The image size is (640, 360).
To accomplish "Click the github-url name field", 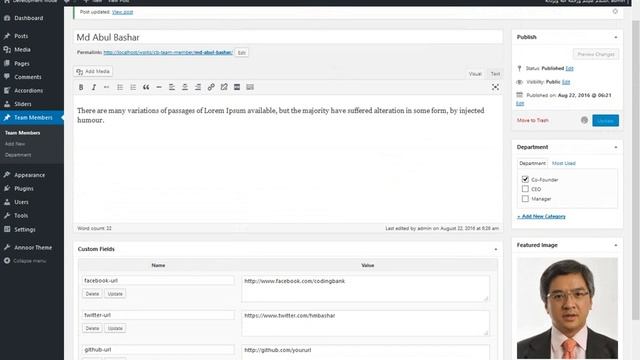I will (158, 350).
